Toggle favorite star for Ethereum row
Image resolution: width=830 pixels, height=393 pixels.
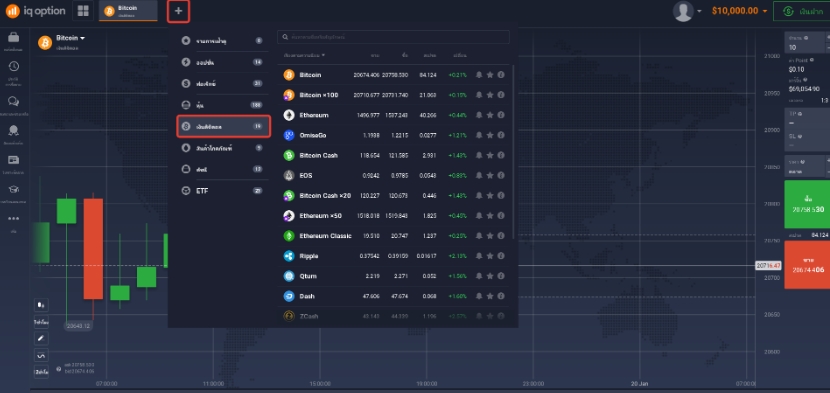tap(490, 115)
